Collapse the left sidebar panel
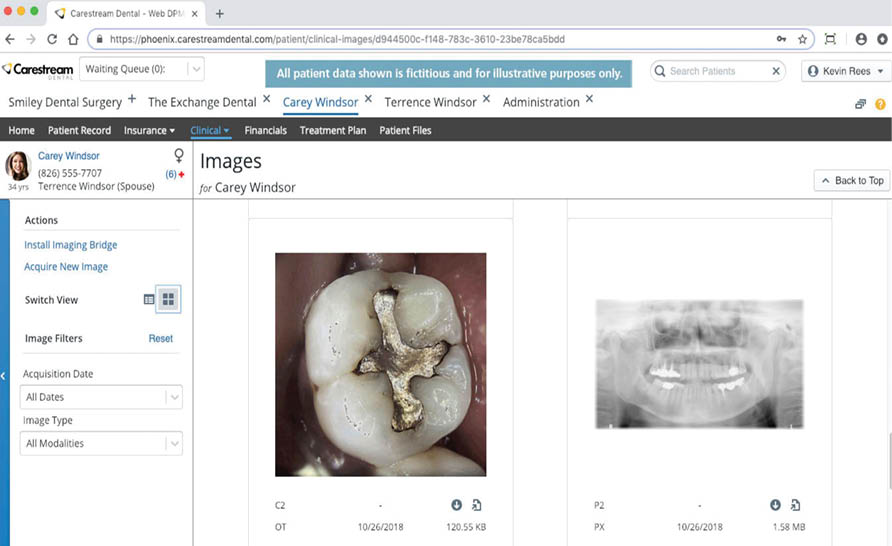Screen dimensions: 892x546 pyautogui.click(x=4, y=376)
